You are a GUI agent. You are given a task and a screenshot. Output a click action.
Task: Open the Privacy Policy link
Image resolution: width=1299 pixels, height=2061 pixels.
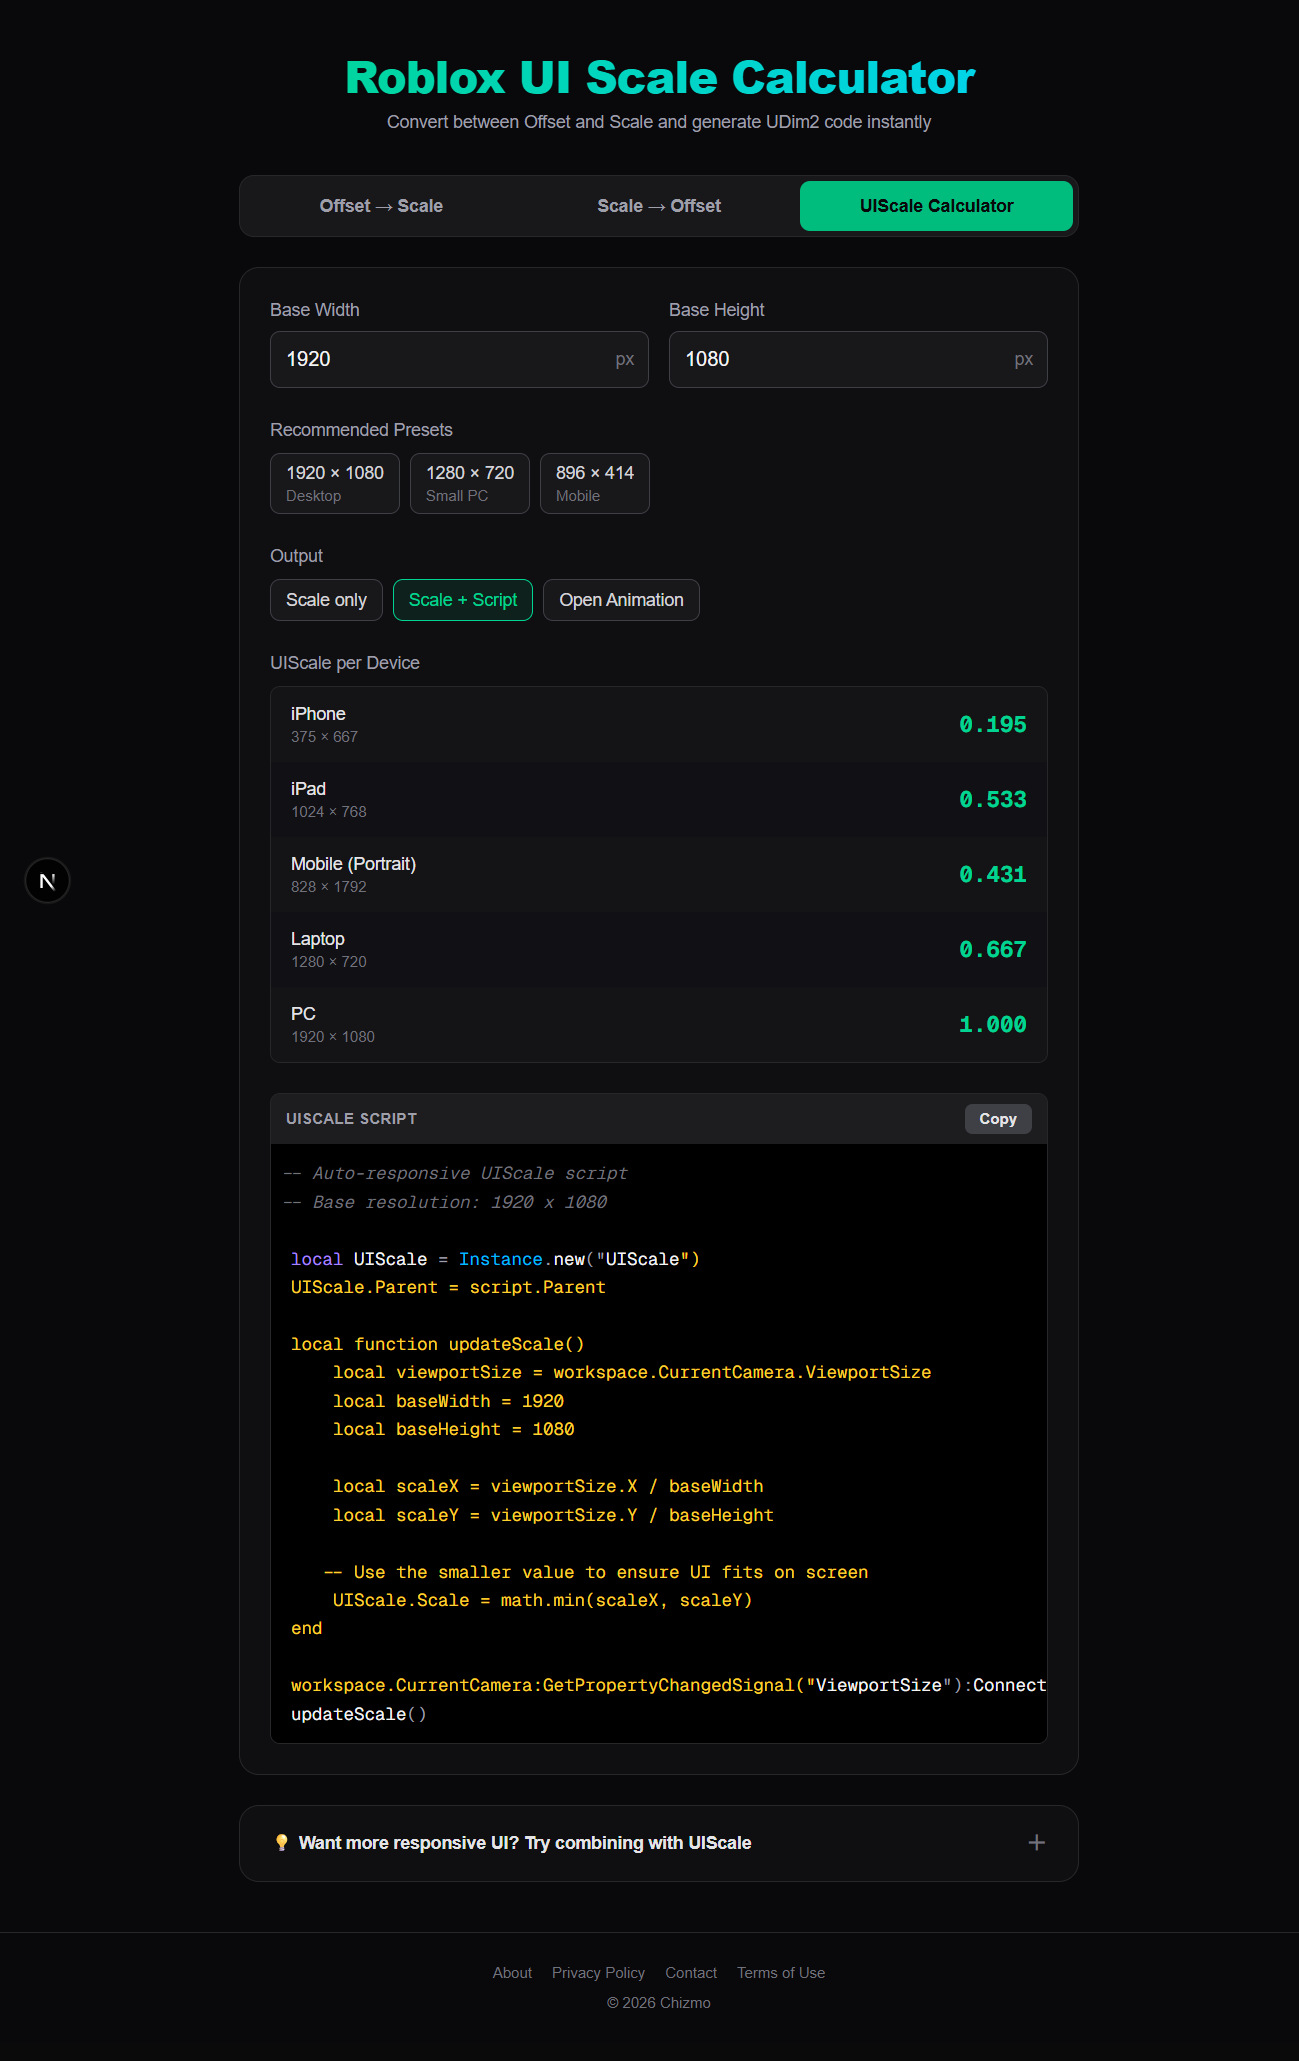click(598, 1973)
